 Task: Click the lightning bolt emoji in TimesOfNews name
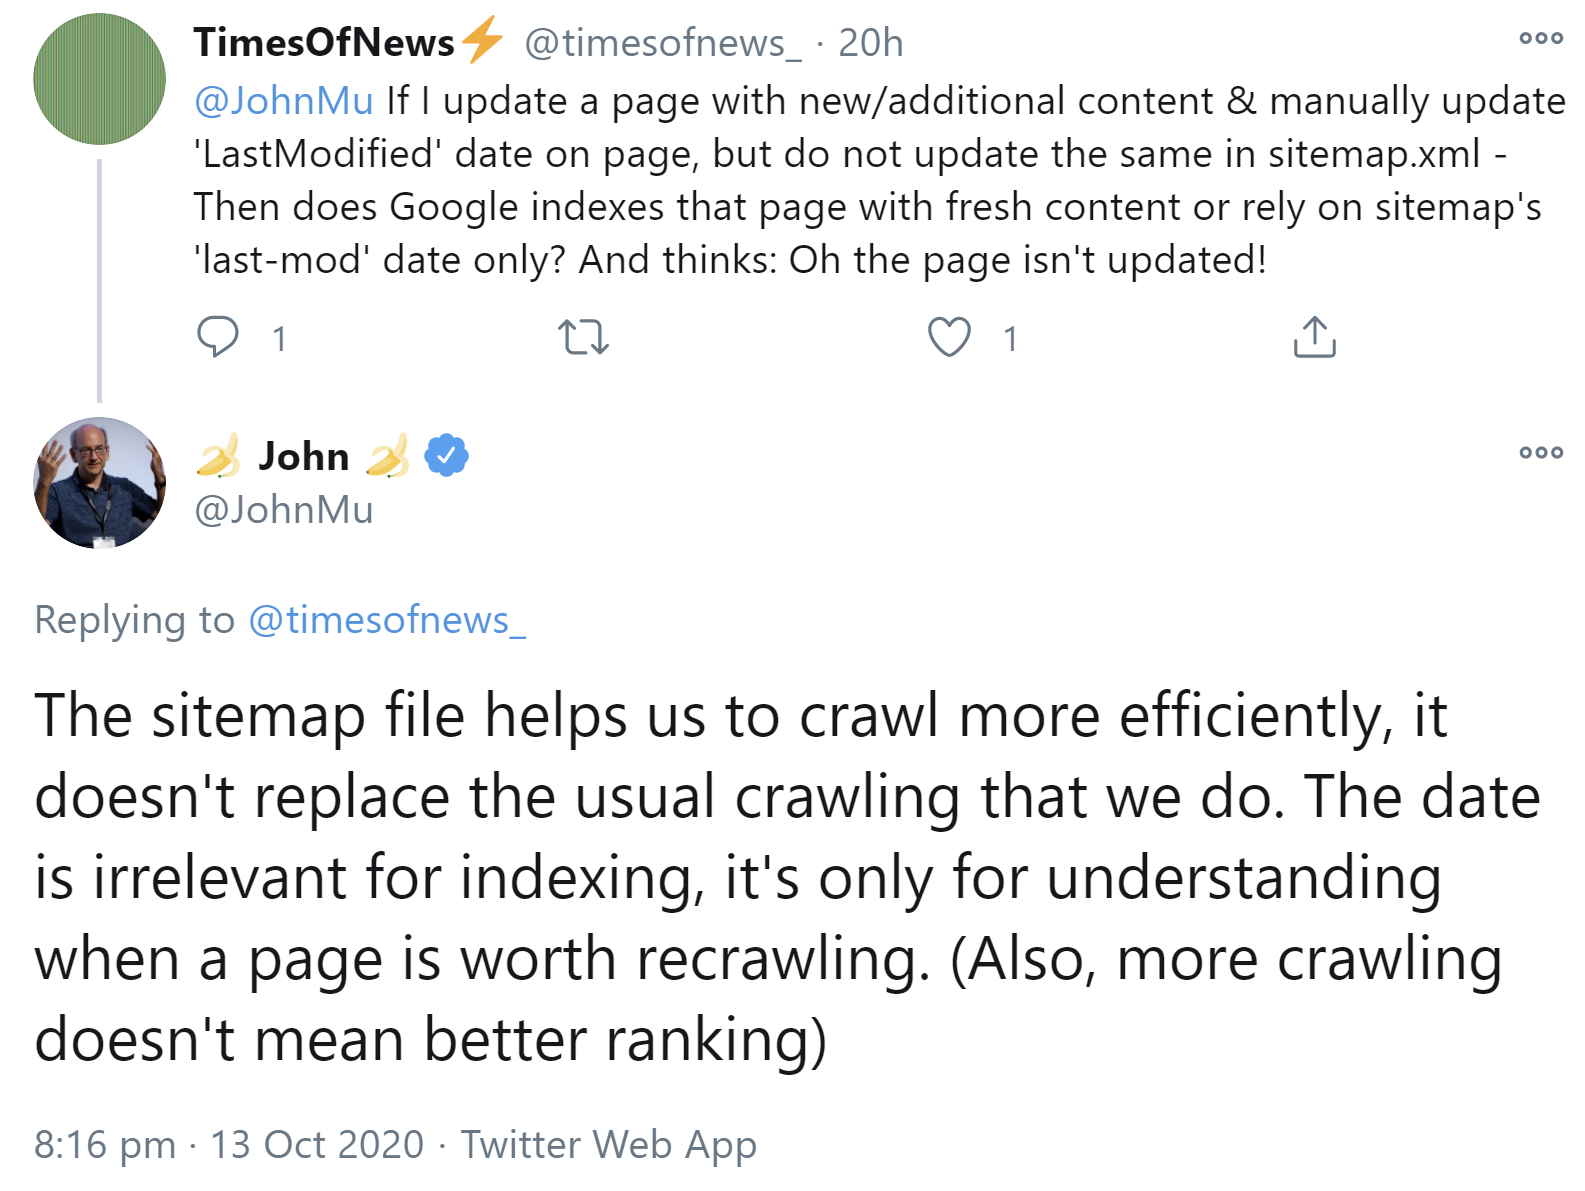pos(482,41)
